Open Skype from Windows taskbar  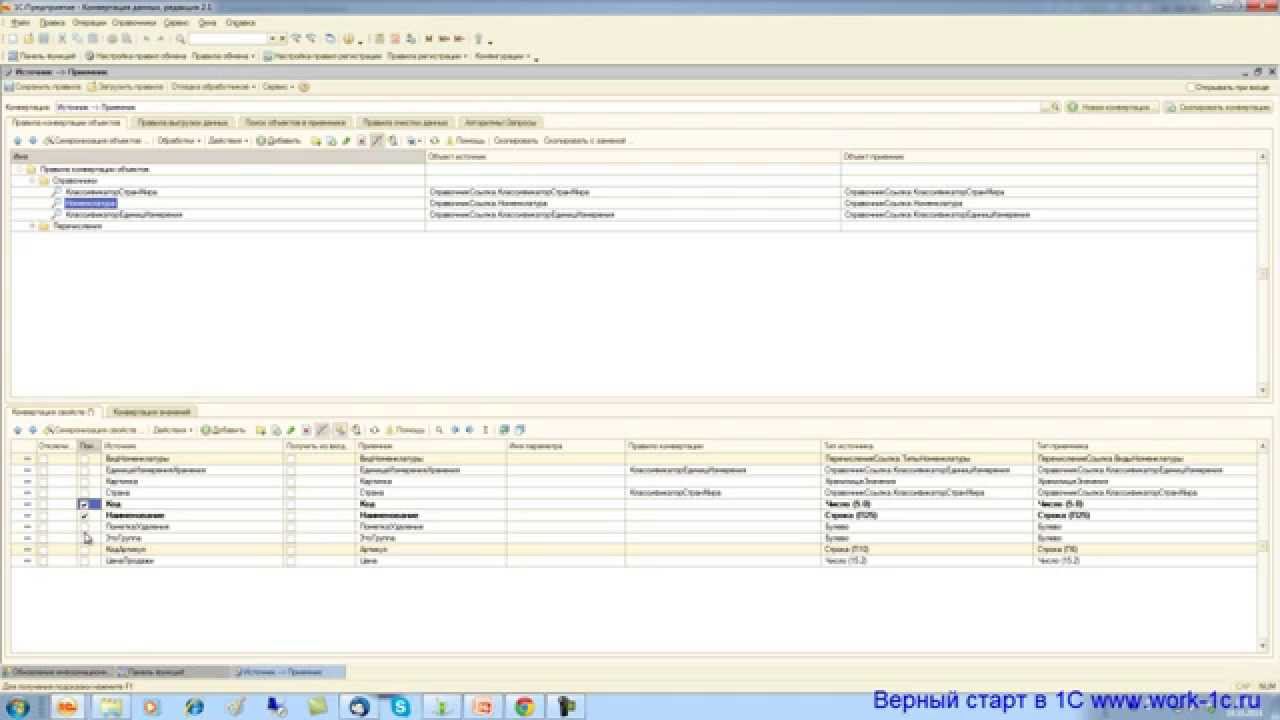pyautogui.click(x=401, y=706)
